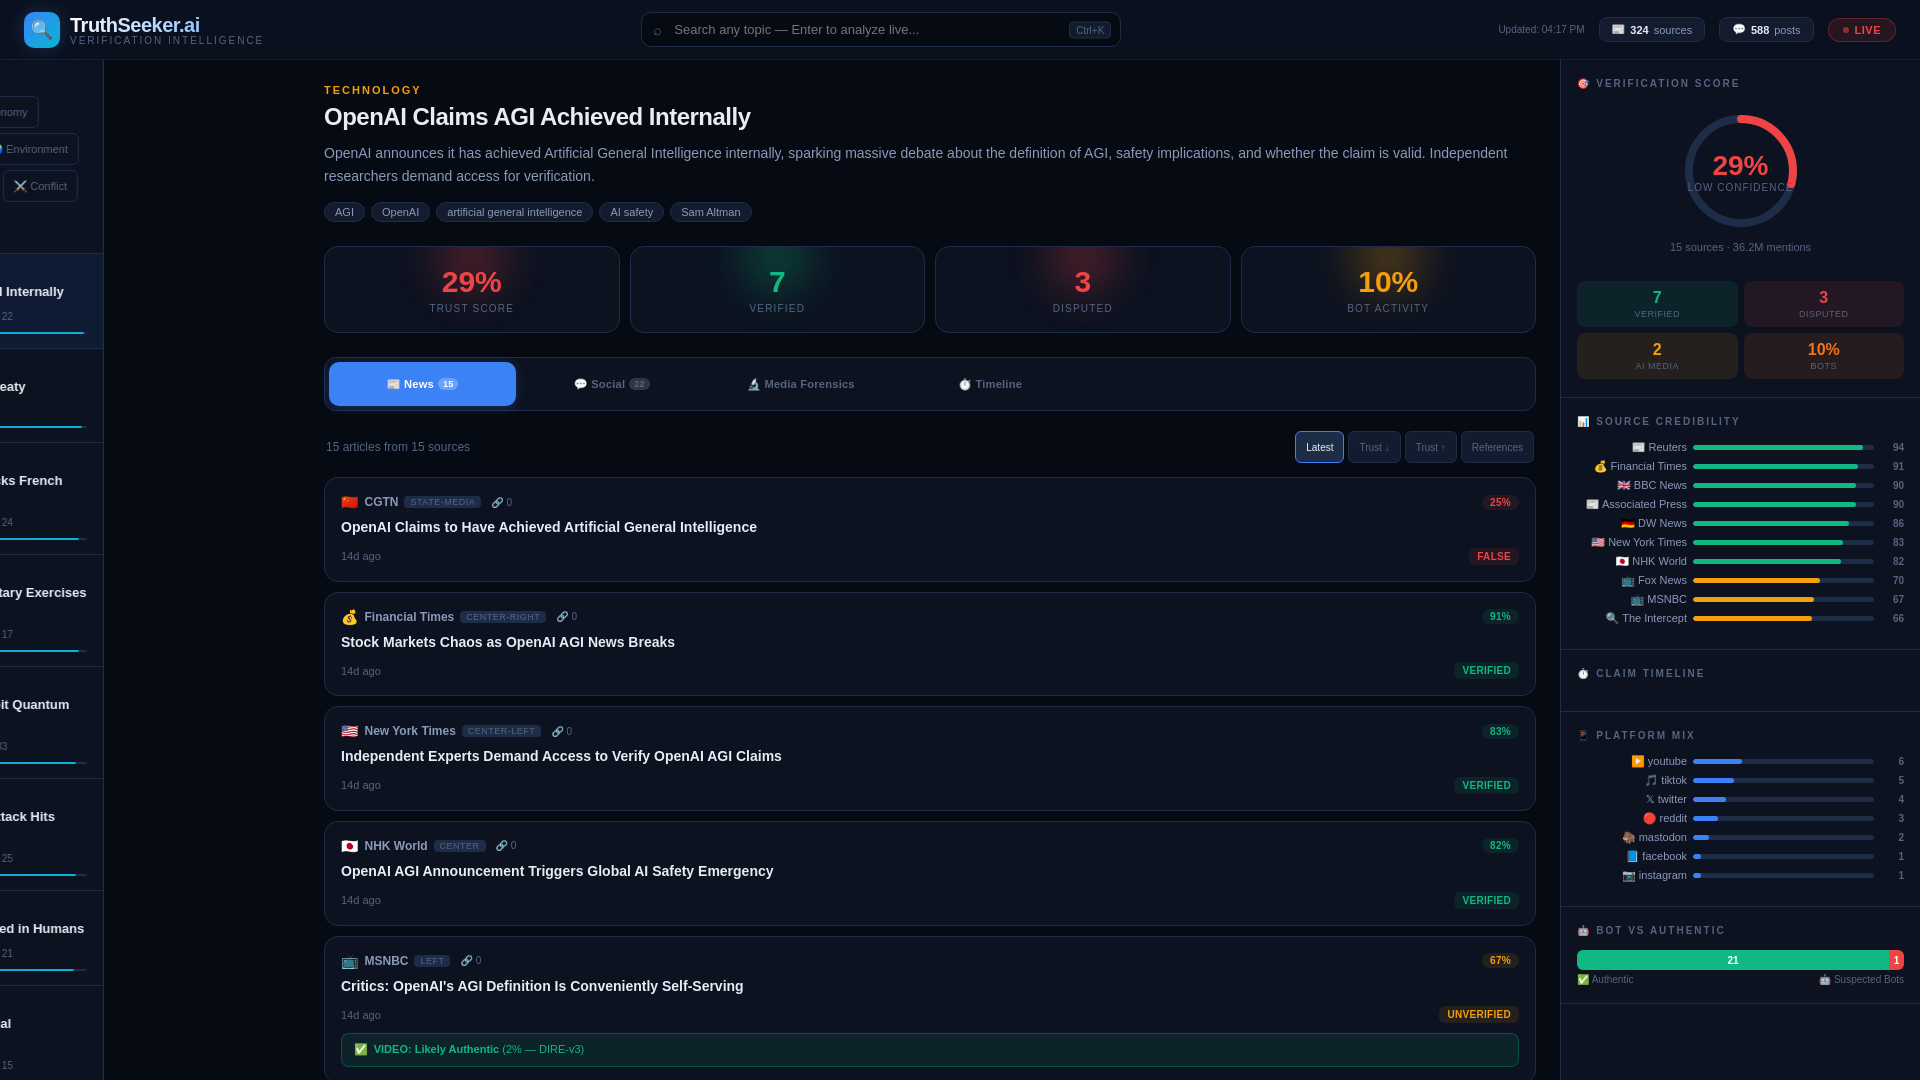Screen dimensions: 1920x1080
Task: Click the YouTube icon in Platform Mix
Action: pyautogui.click(x=1638, y=762)
